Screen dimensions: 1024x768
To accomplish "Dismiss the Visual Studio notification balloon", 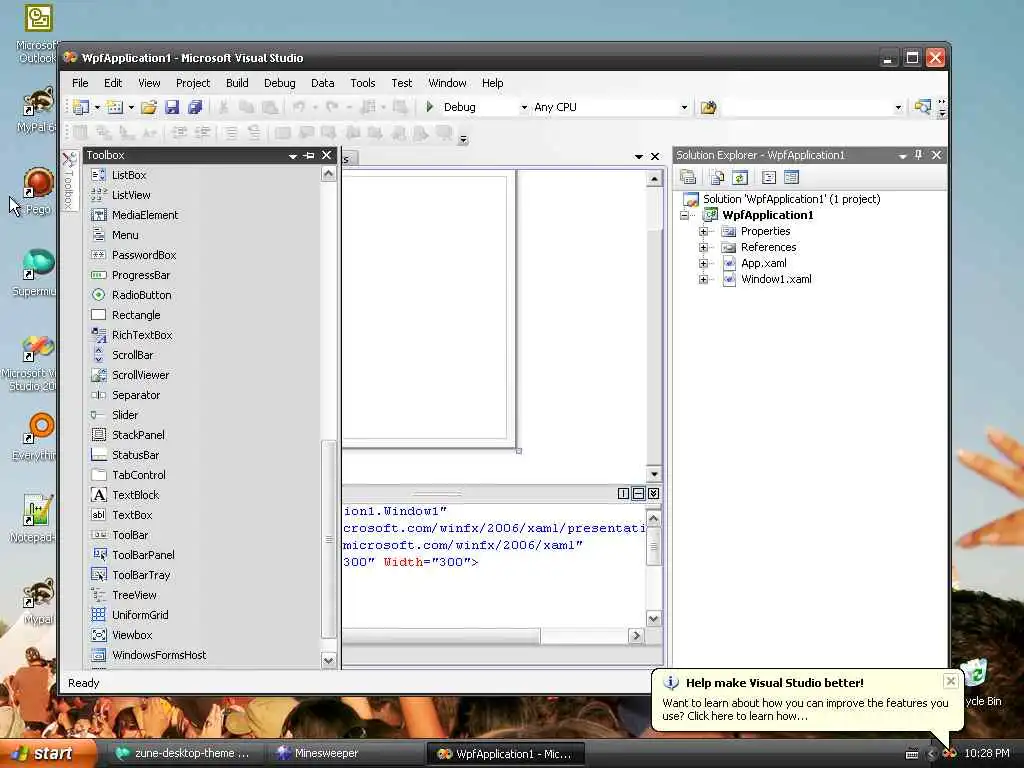I will pos(950,681).
